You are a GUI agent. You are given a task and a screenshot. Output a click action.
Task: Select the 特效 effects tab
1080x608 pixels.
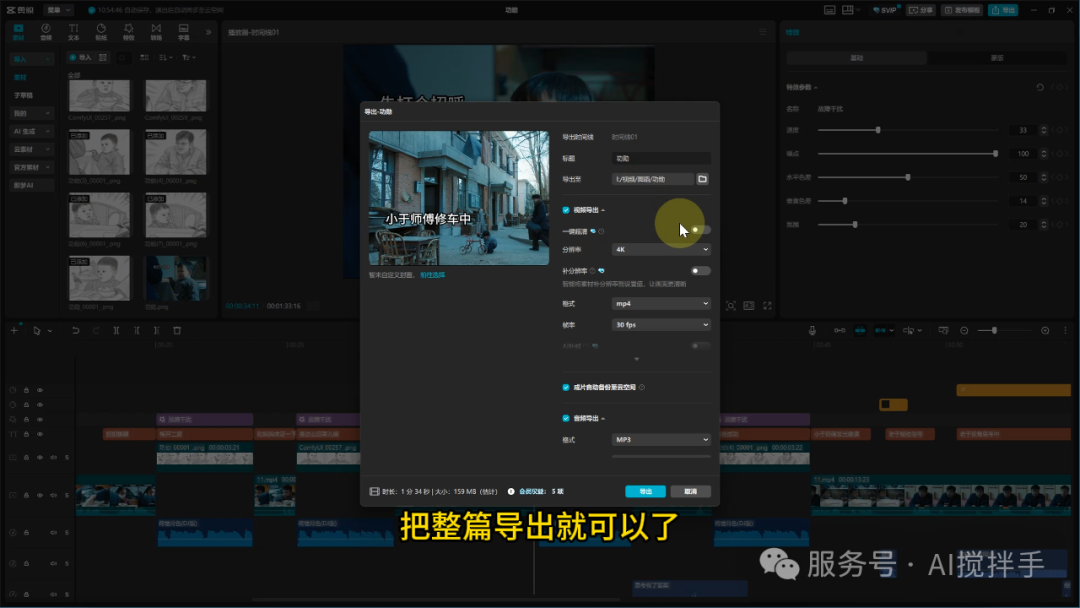(x=129, y=32)
